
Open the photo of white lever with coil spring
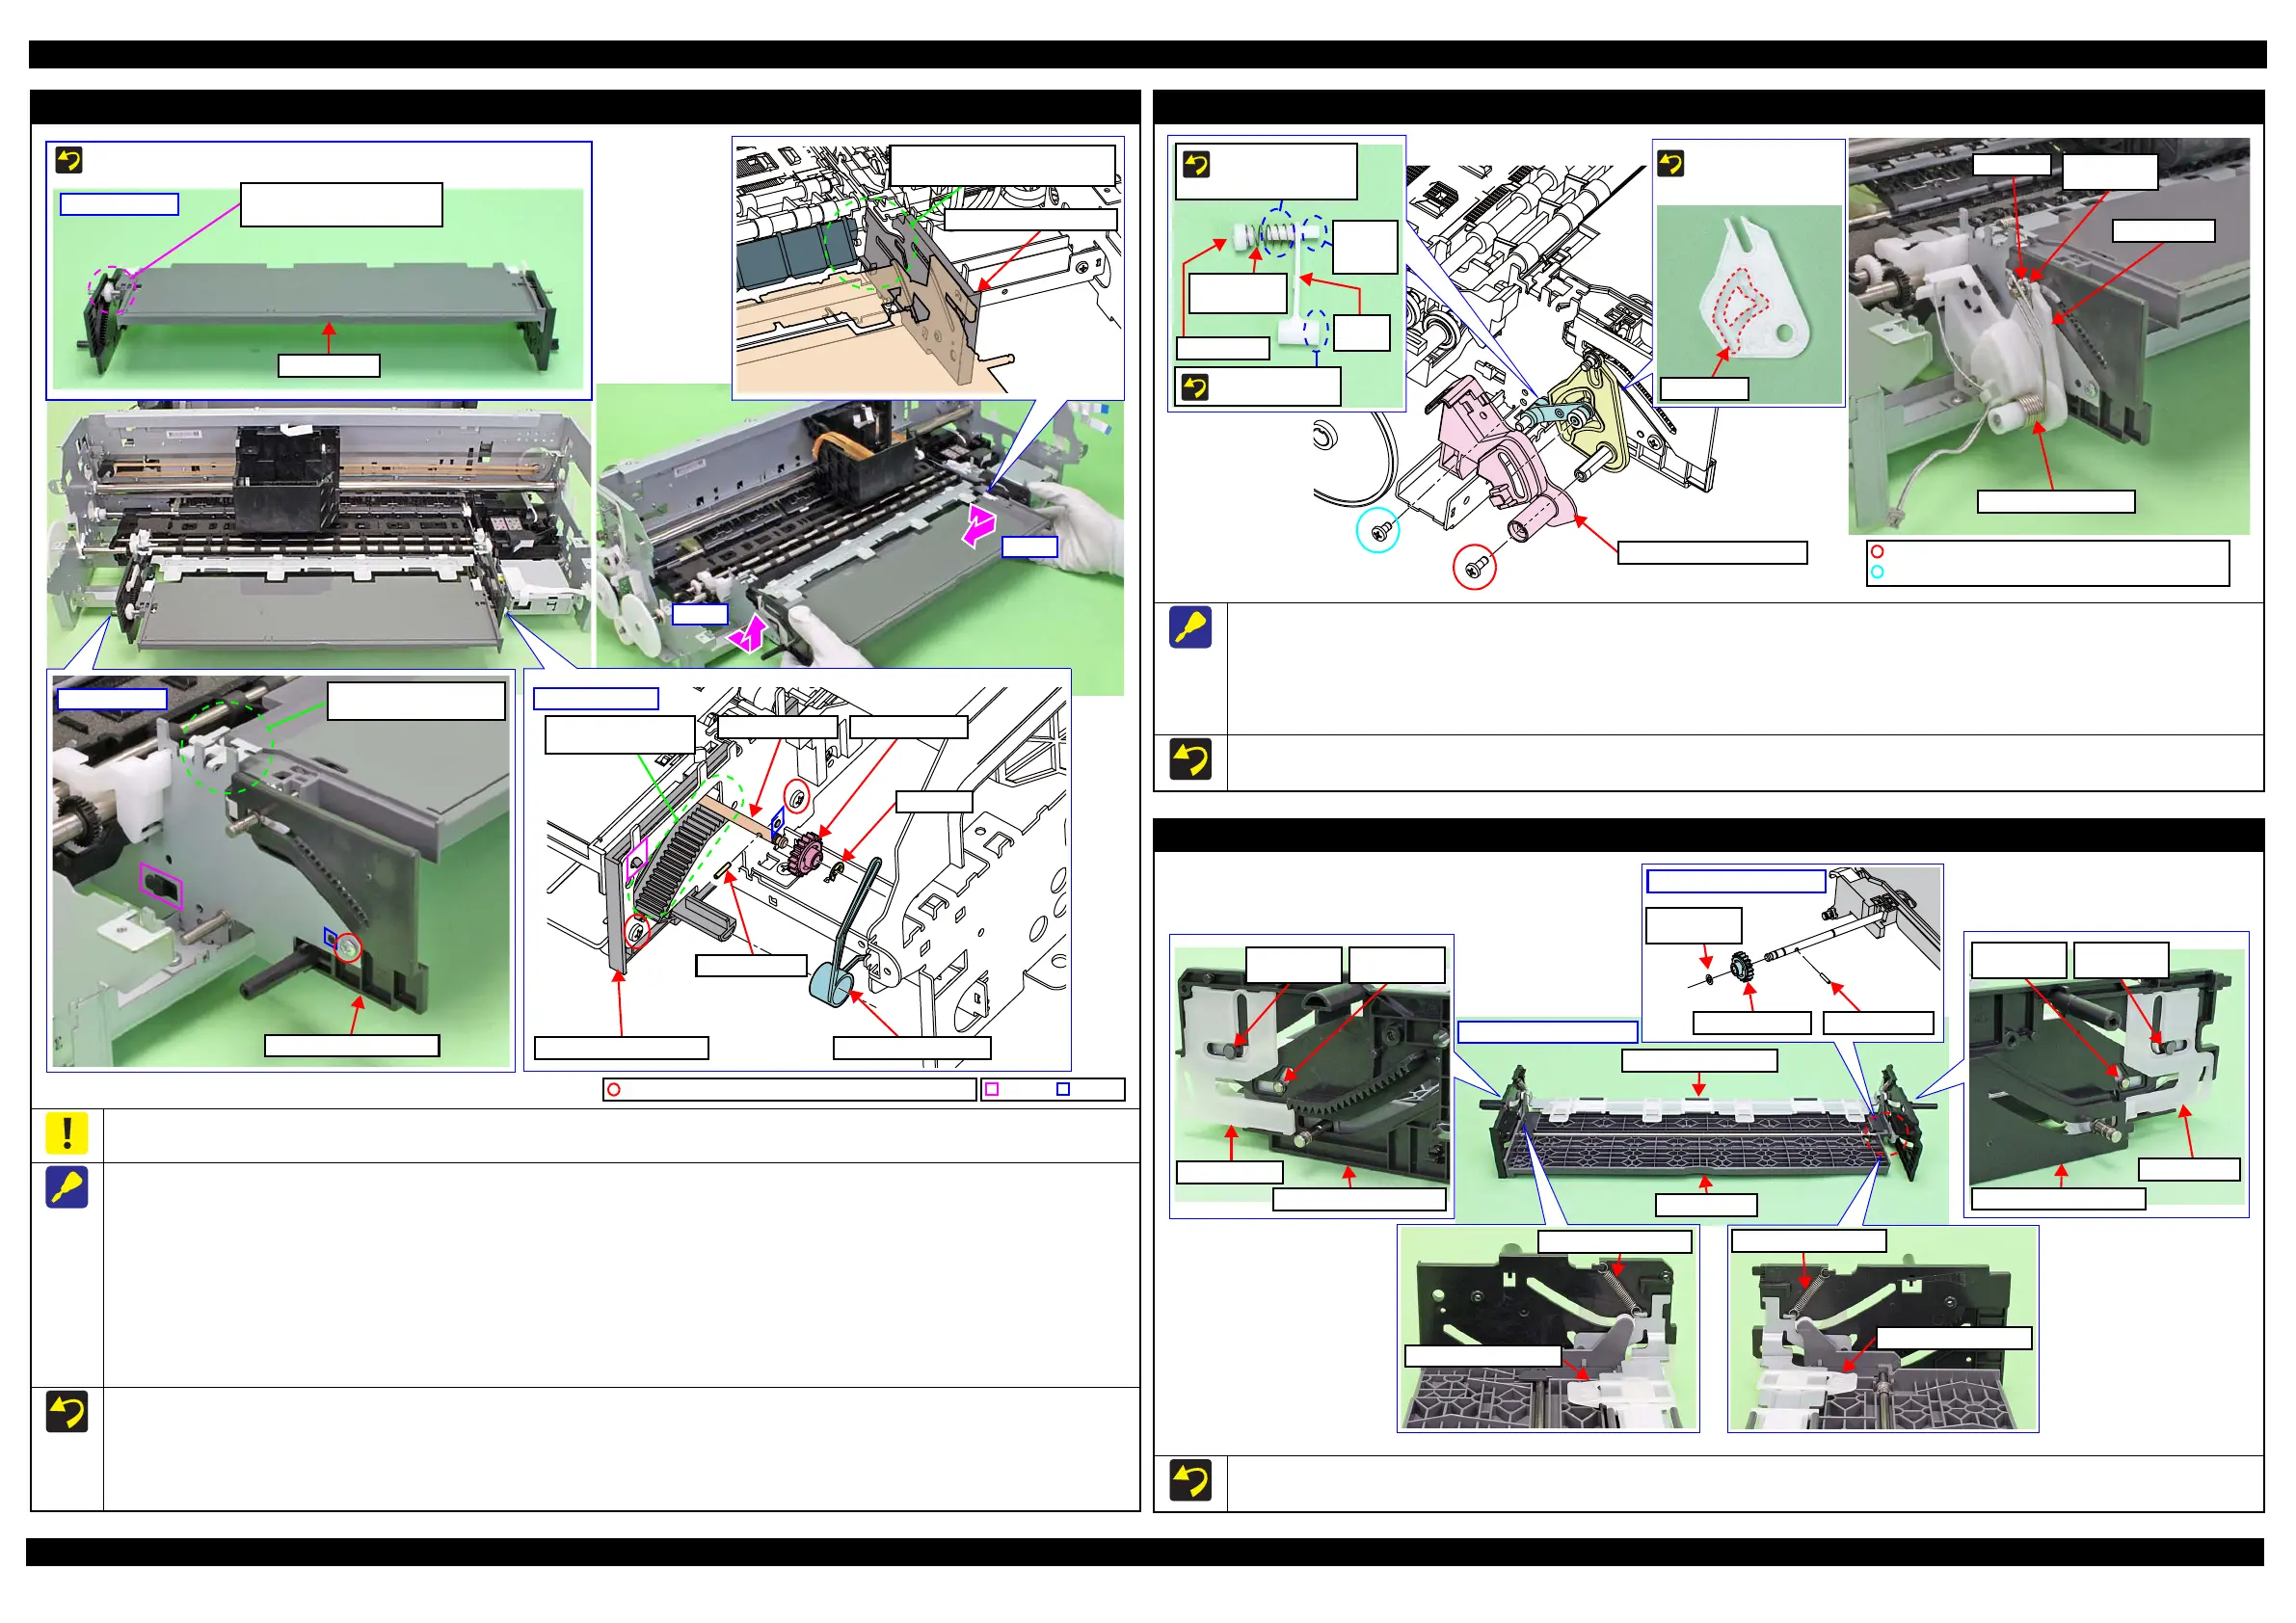pyautogui.click(x=2049, y=336)
